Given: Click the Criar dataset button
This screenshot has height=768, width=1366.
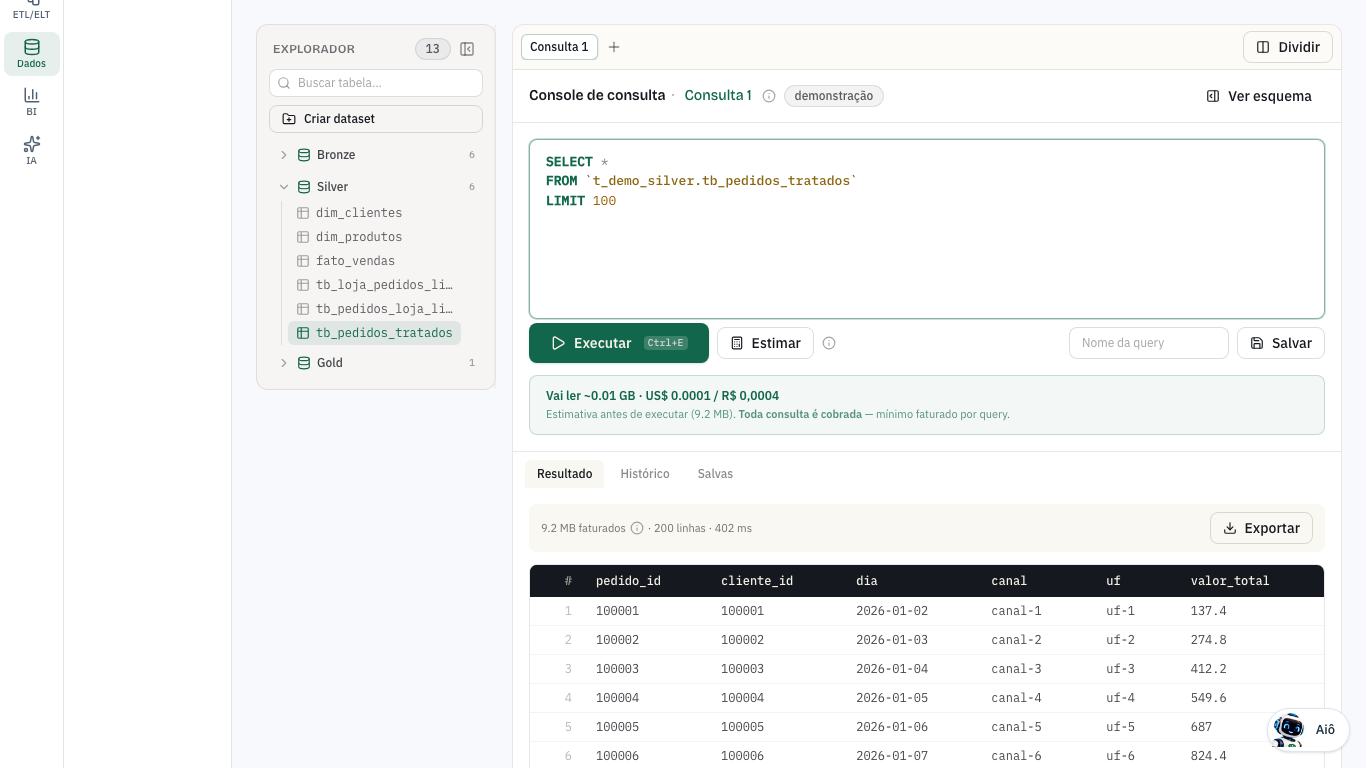Looking at the screenshot, I should (x=376, y=119).
